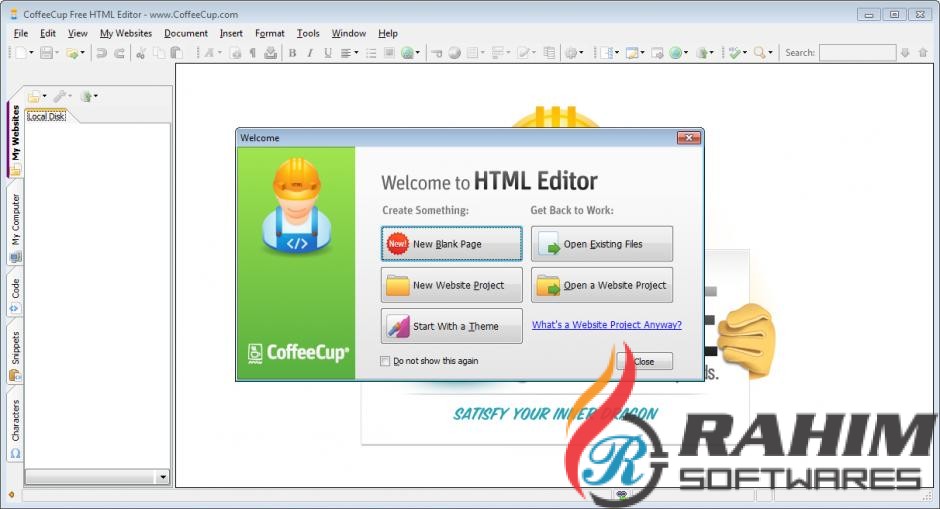Click the Redo arrow icon
The height and width of the screenshot is (509, 940).
point(119,53)
